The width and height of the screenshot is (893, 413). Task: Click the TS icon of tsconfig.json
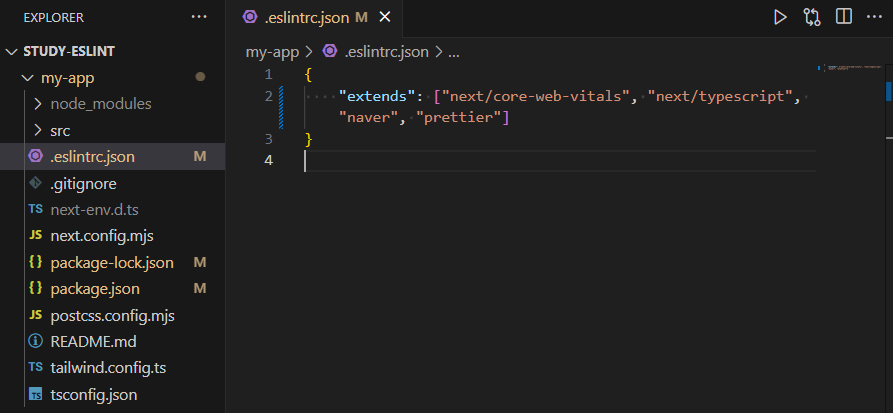pos(35,394)
